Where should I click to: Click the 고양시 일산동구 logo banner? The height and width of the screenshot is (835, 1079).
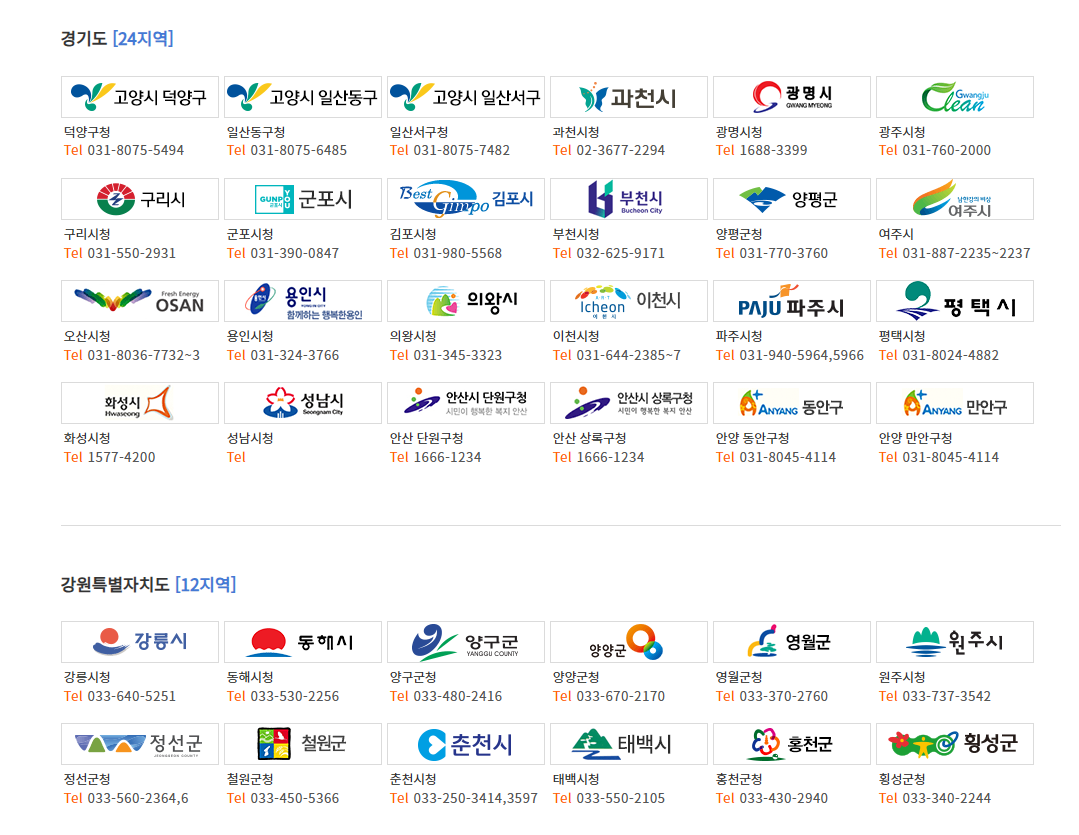click(303, 97)
